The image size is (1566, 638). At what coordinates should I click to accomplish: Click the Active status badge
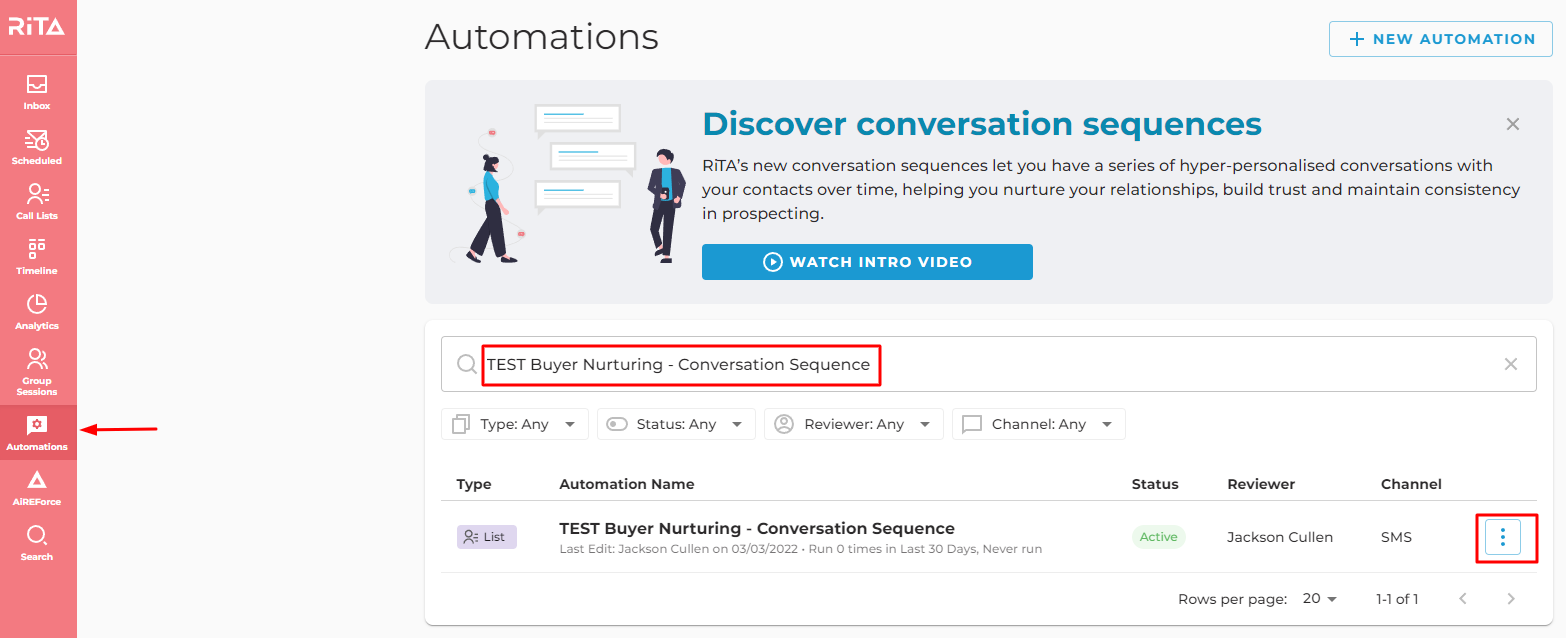coord(1158,537)
